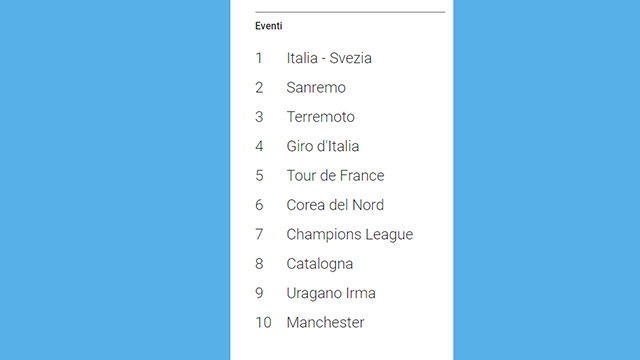The height and width of the screenshot is (360, 640).
Task: Open Giro d'Italia from the list
Action: coord(323,146)
